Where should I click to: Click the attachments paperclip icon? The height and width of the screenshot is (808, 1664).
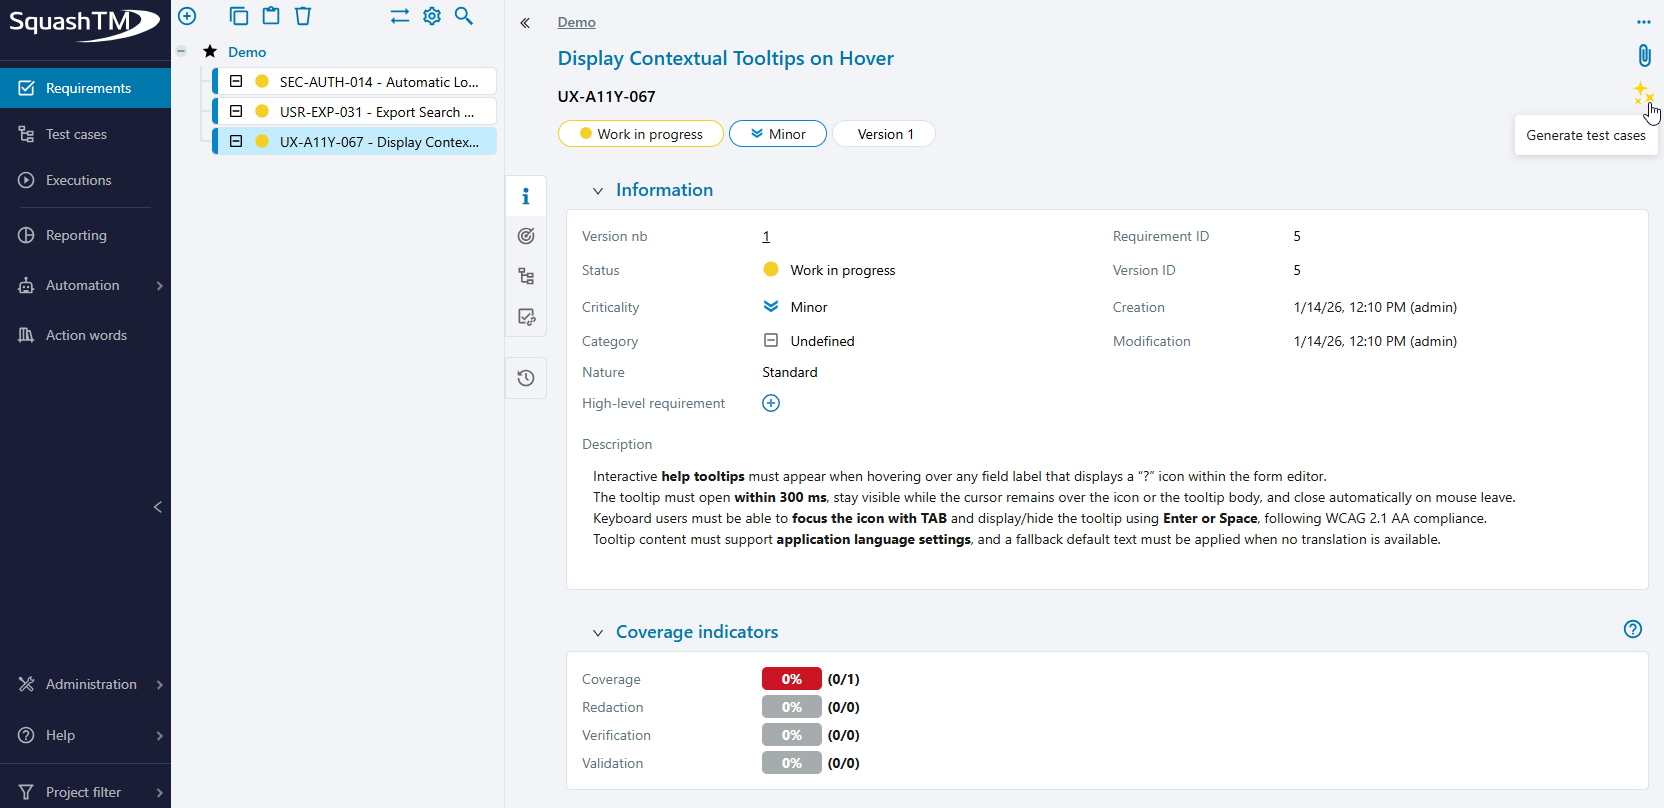(x=1644, y=55)
